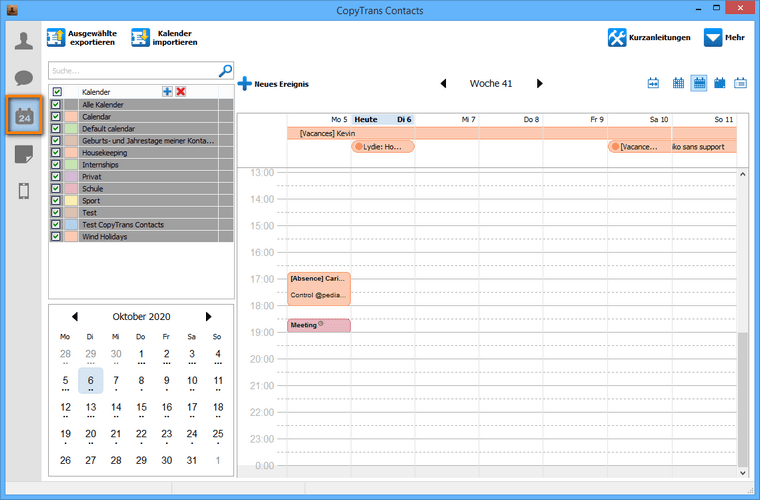This screenshot has width=760, height=500.
Task: Open the [Vacances] Kevin all-day event
Action: click(x=512, y=133)
